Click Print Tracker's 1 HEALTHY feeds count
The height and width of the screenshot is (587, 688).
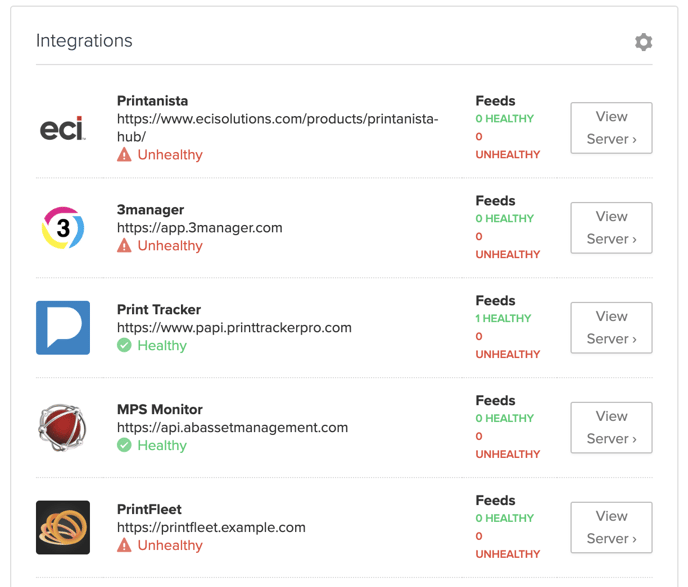pos(503,318)
